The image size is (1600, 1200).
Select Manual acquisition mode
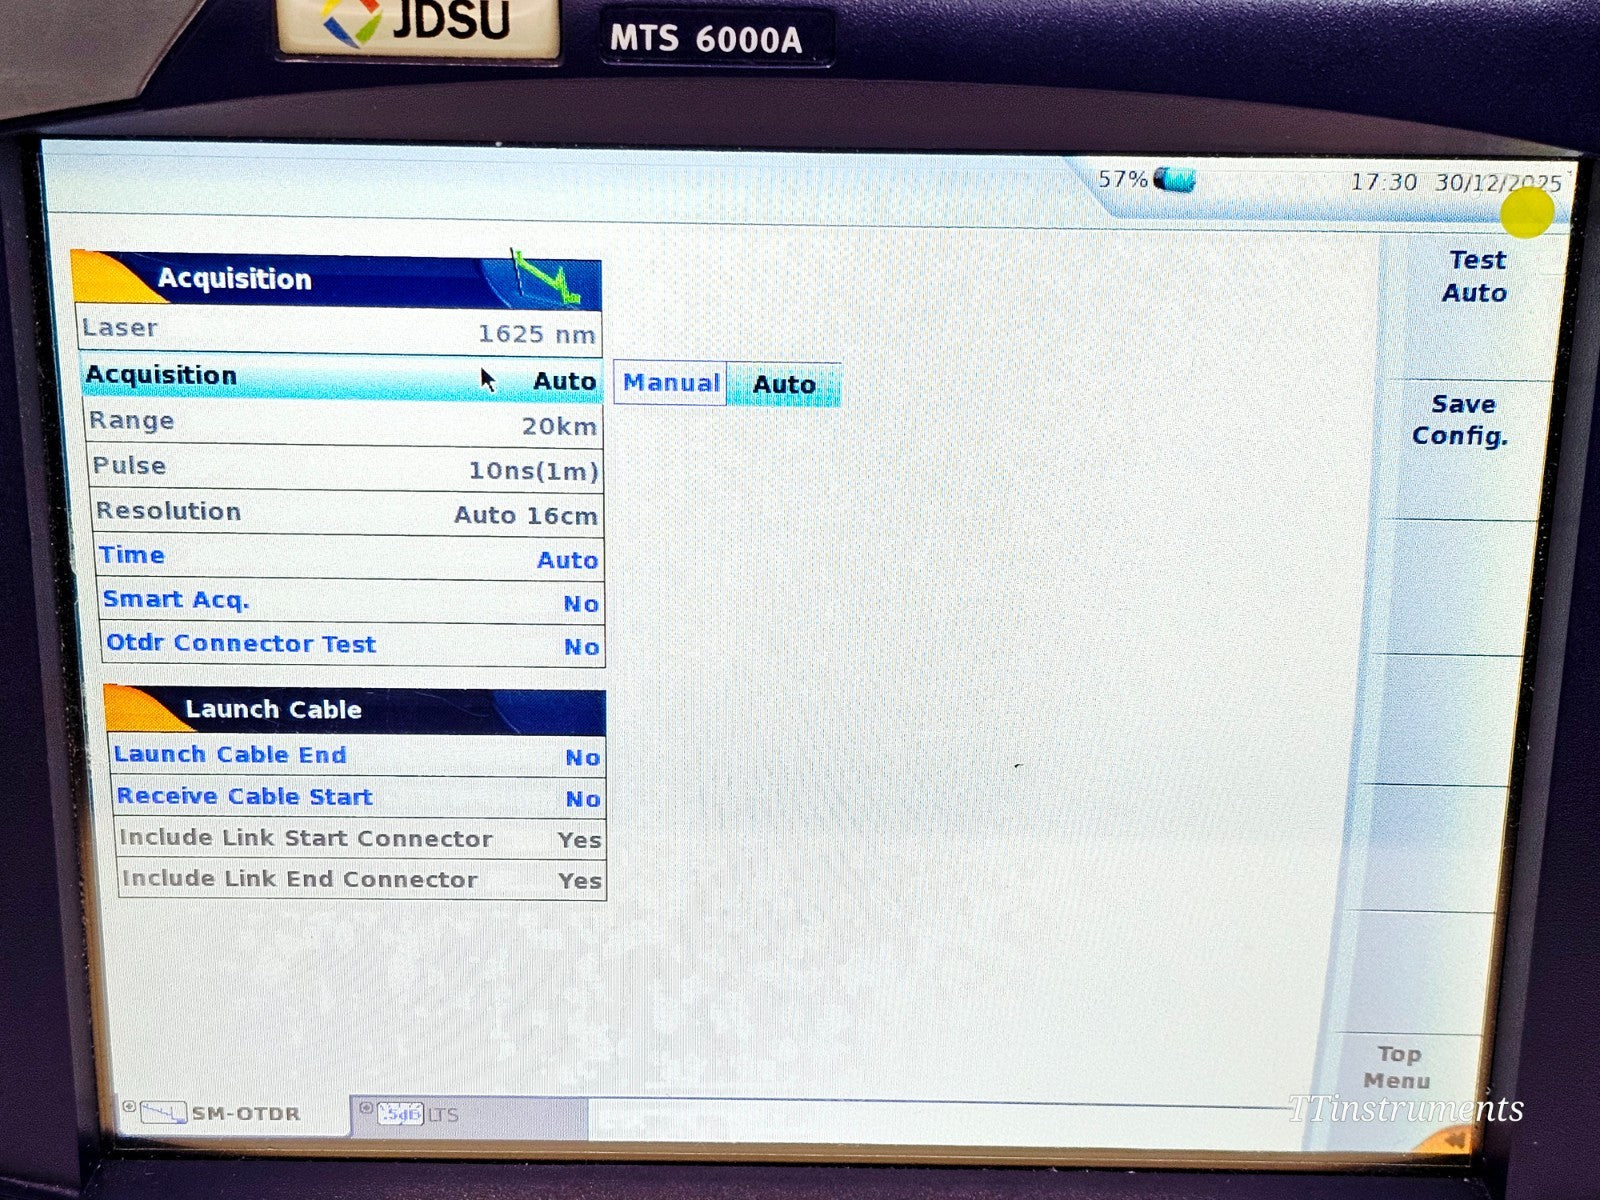click(670, 382)
